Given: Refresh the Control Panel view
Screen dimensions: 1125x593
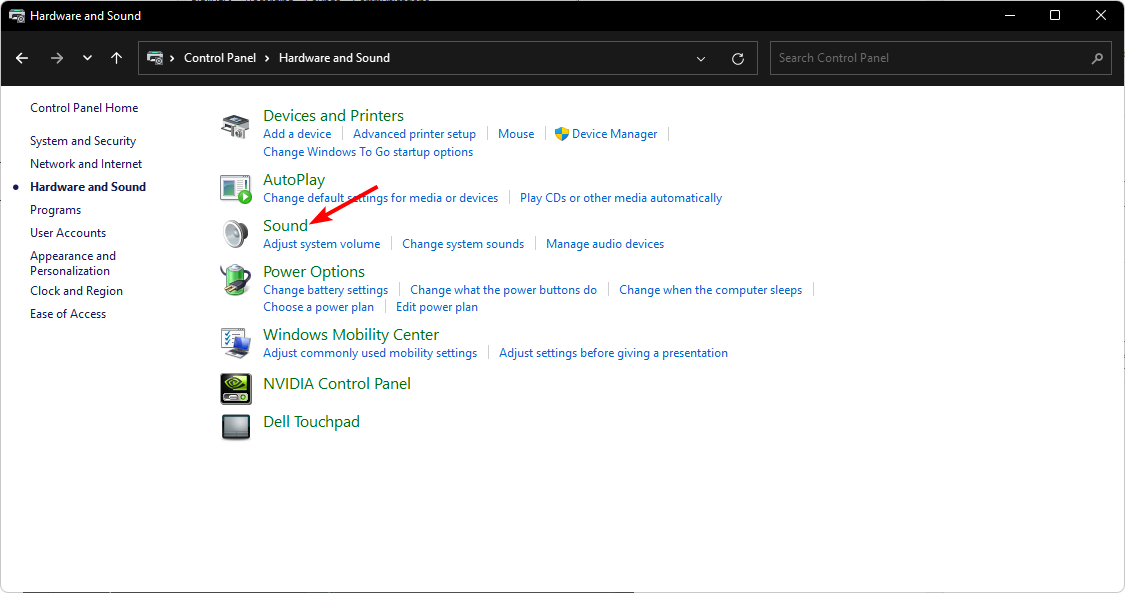Looking at the screenshot, I should click(738, 58).
